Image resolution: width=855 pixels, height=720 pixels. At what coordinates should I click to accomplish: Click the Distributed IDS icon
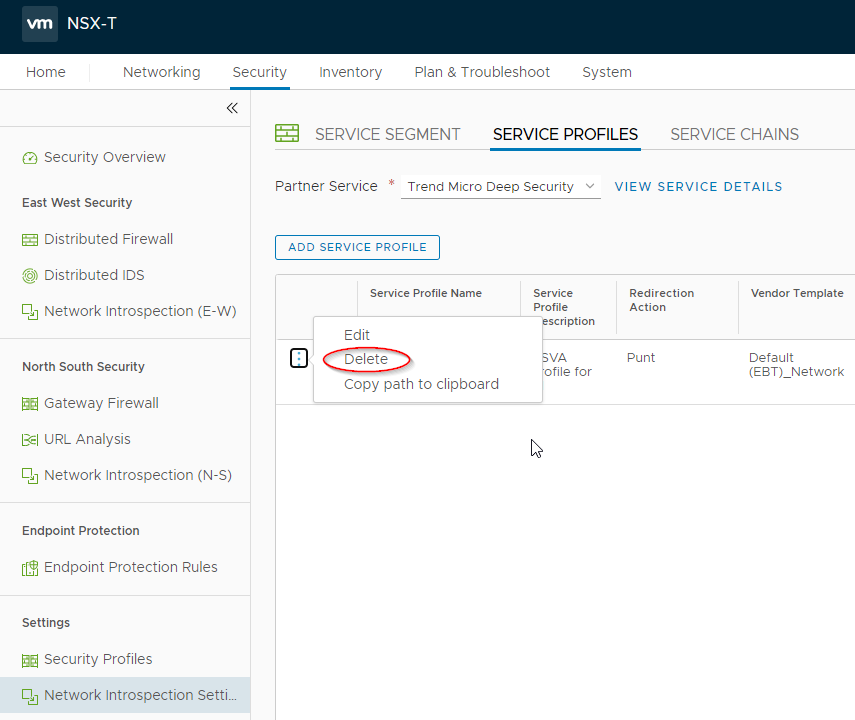[x=30, y=276]
